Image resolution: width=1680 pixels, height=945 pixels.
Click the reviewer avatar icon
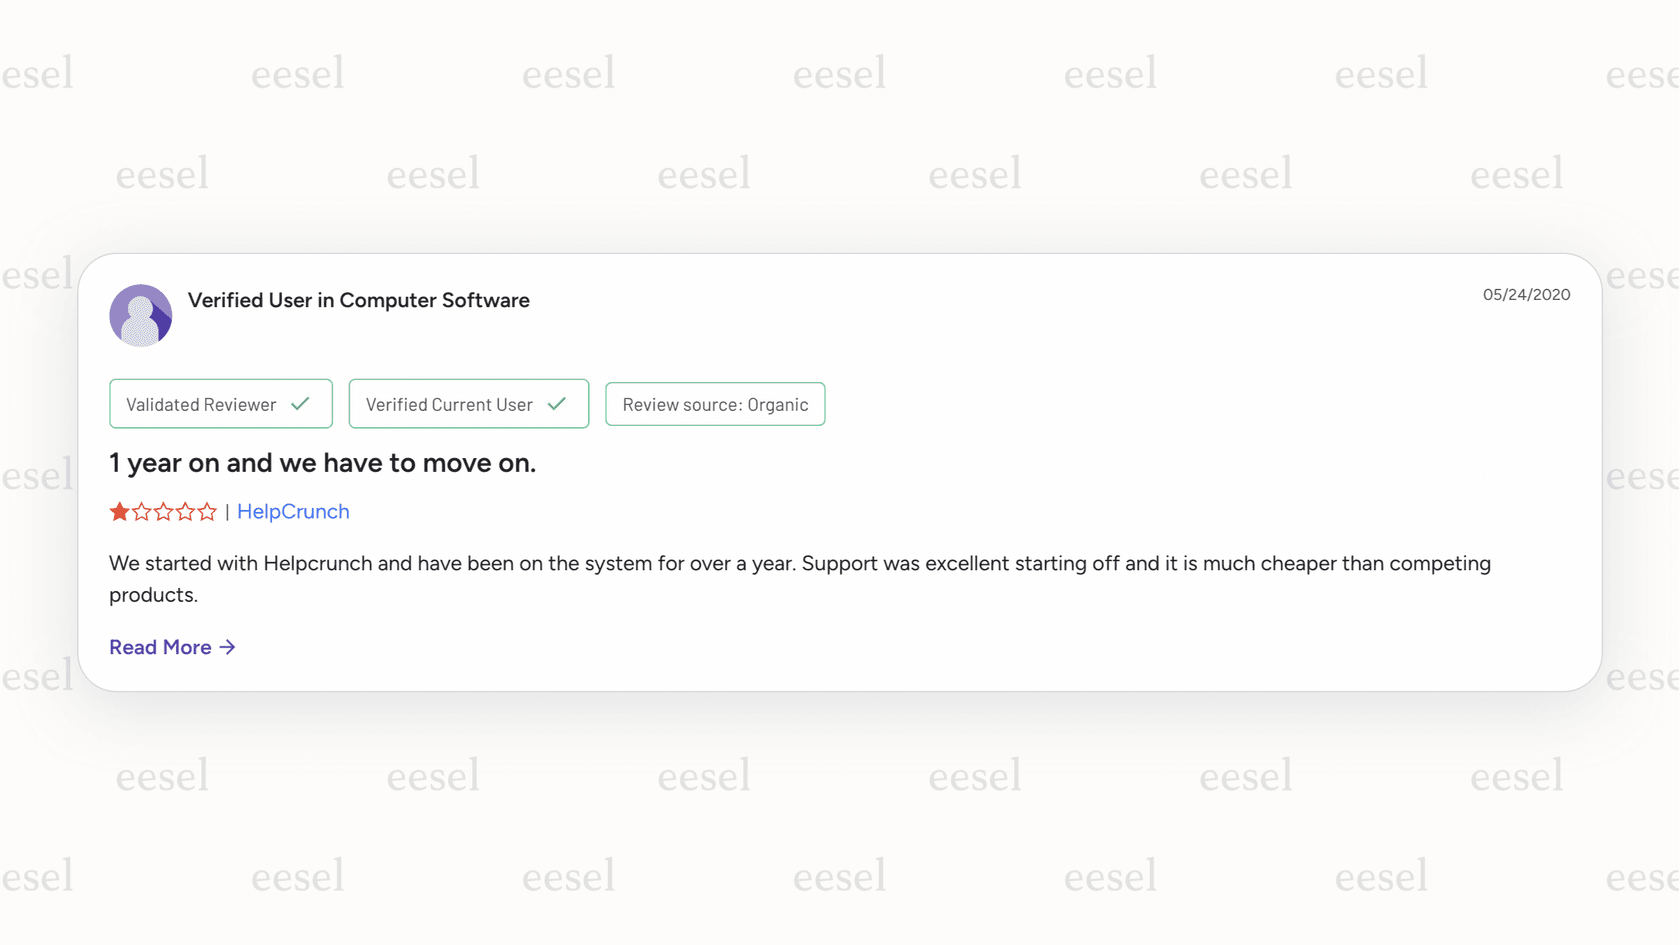pyautogui.click(x=140, y=314)
